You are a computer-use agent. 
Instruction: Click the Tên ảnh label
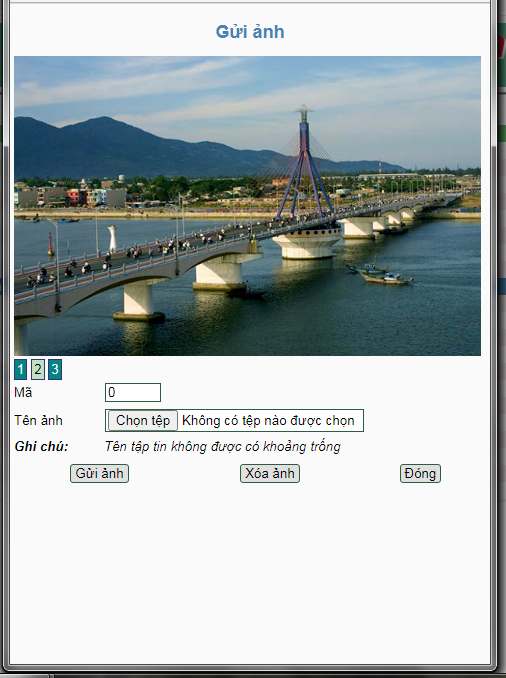pos(38,420)
